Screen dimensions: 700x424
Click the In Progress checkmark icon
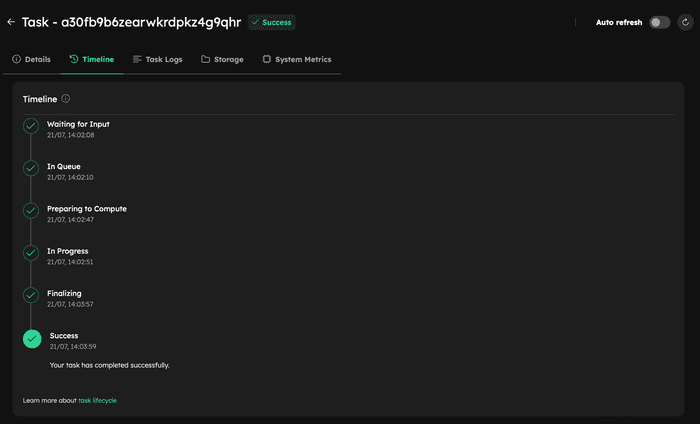click(31, 253)
